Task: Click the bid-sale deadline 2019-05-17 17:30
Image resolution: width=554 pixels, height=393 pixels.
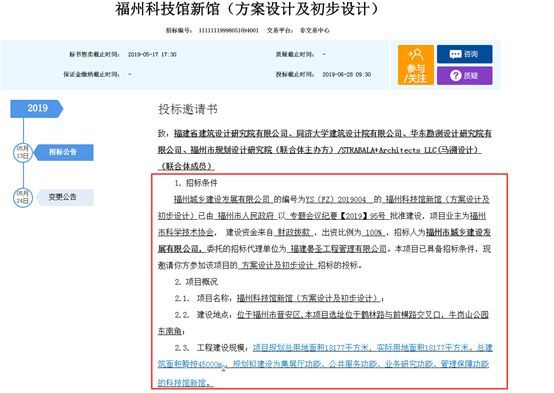Action: (152, 54)
